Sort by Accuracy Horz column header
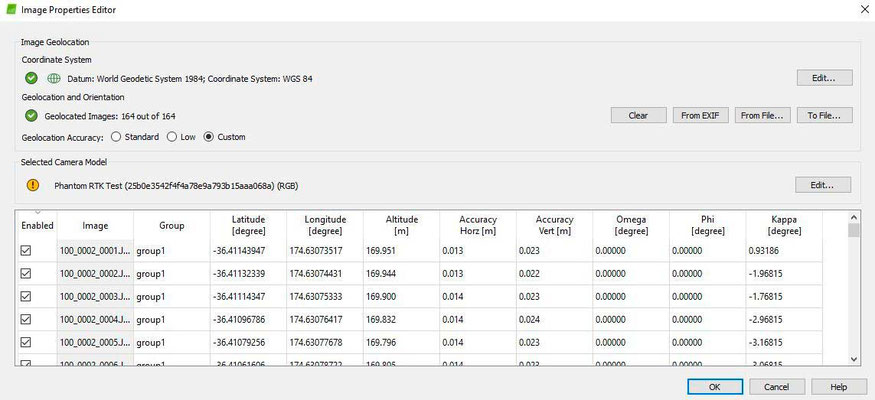Viewport: 875px width, 400px height. (478, 225)
